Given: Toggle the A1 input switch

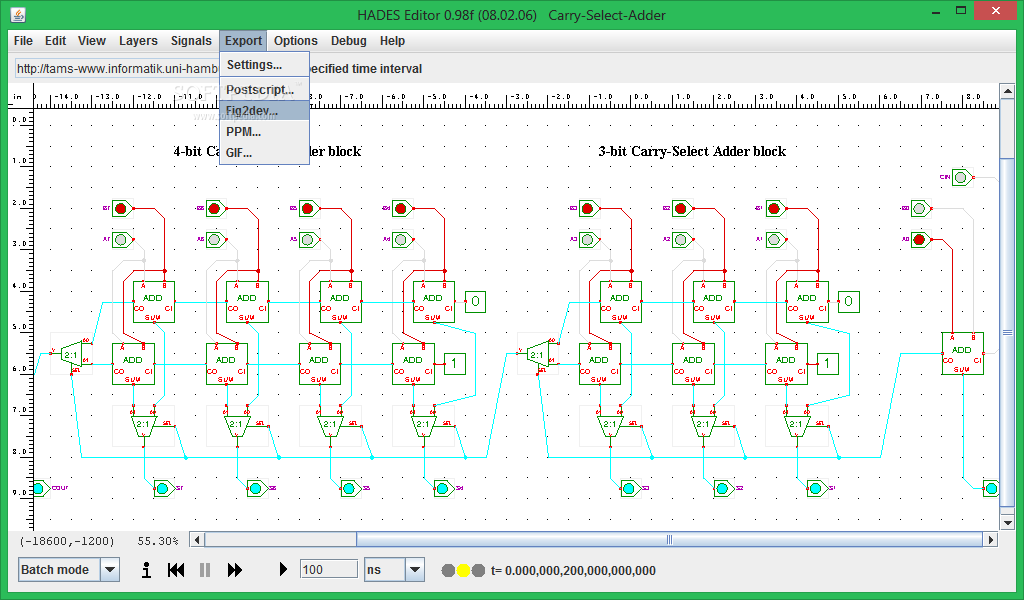Looking at the screenshot, I should [776, 240].
